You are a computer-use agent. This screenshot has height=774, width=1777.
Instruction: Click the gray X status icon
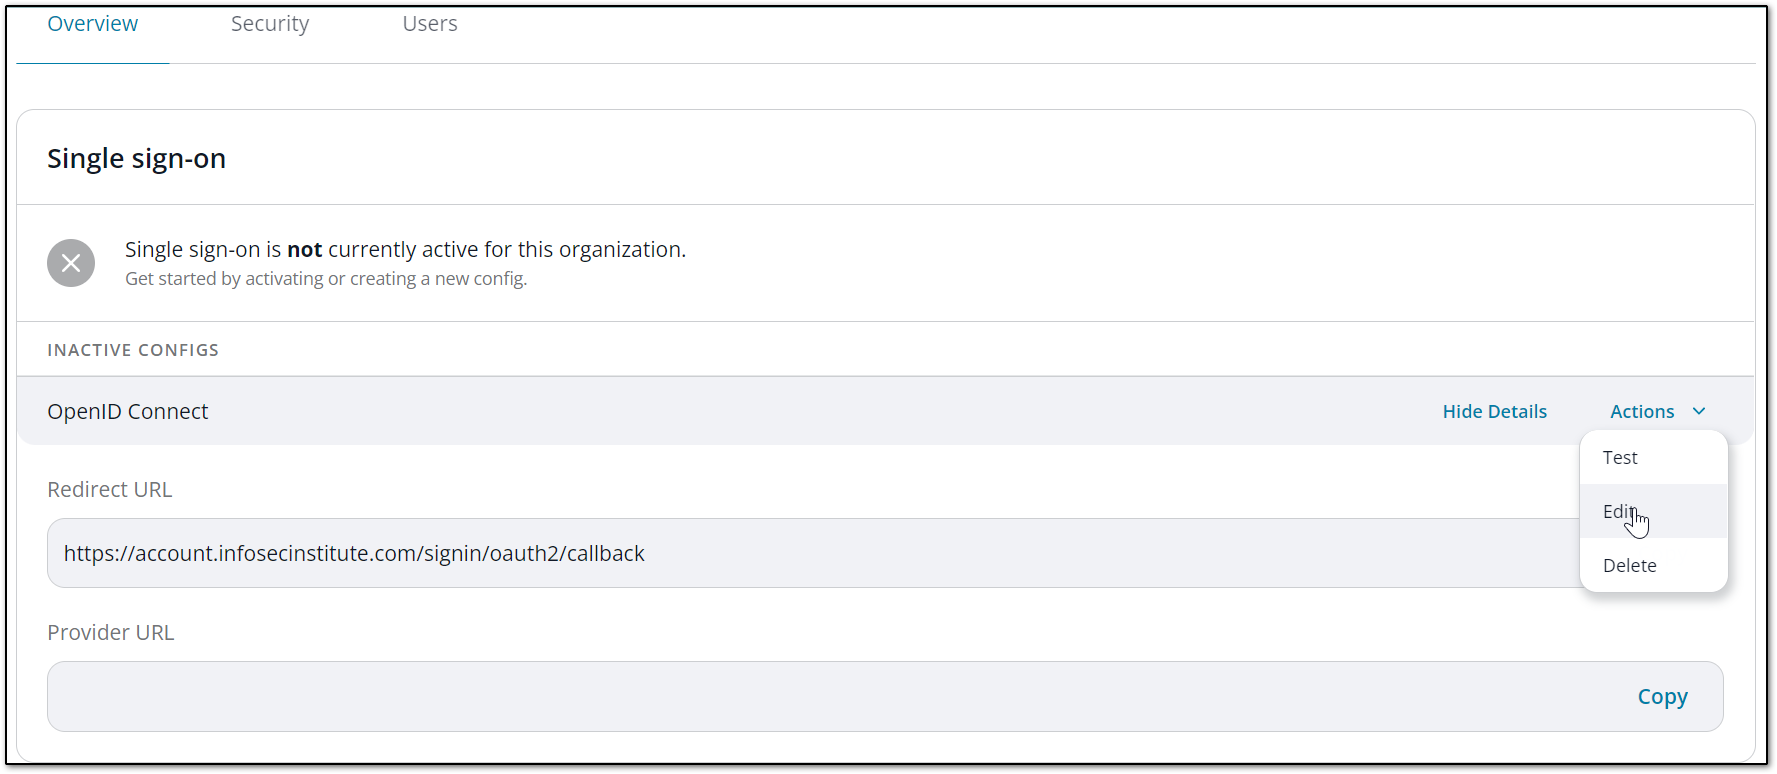coord(71,263)
